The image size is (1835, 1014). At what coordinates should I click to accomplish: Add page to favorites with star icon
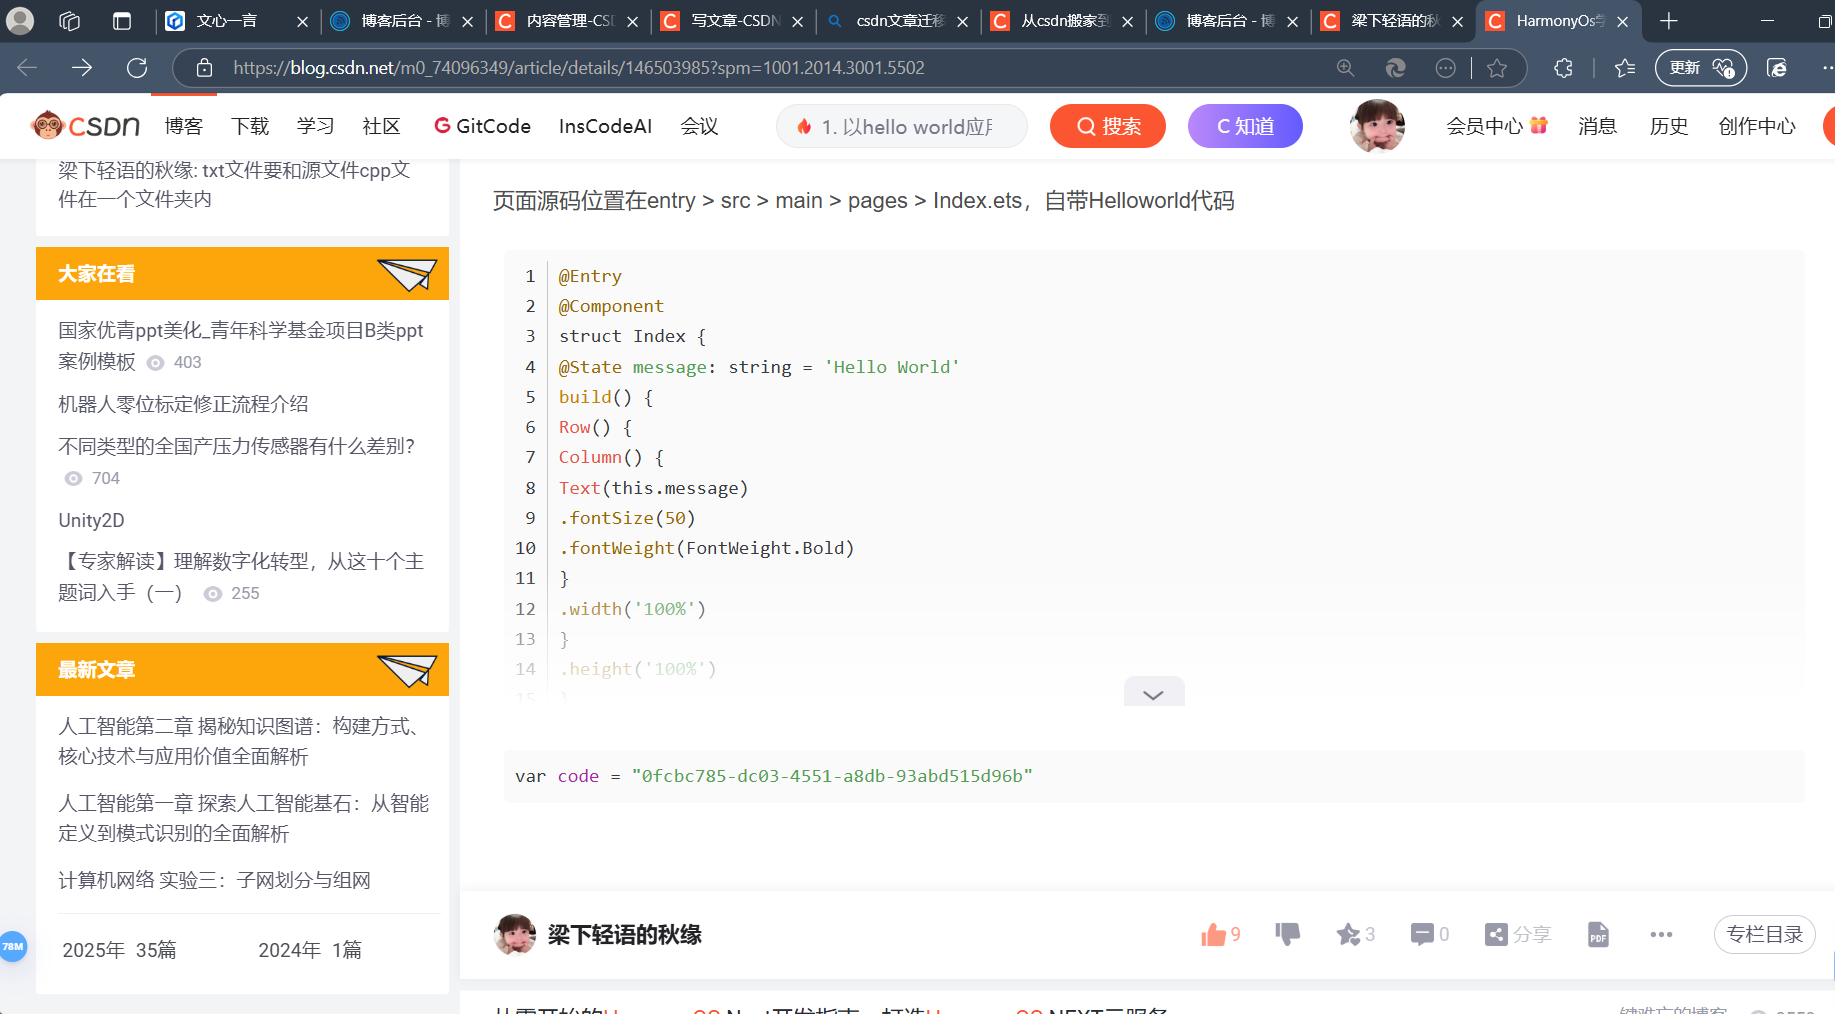(x=1496, y=67)
